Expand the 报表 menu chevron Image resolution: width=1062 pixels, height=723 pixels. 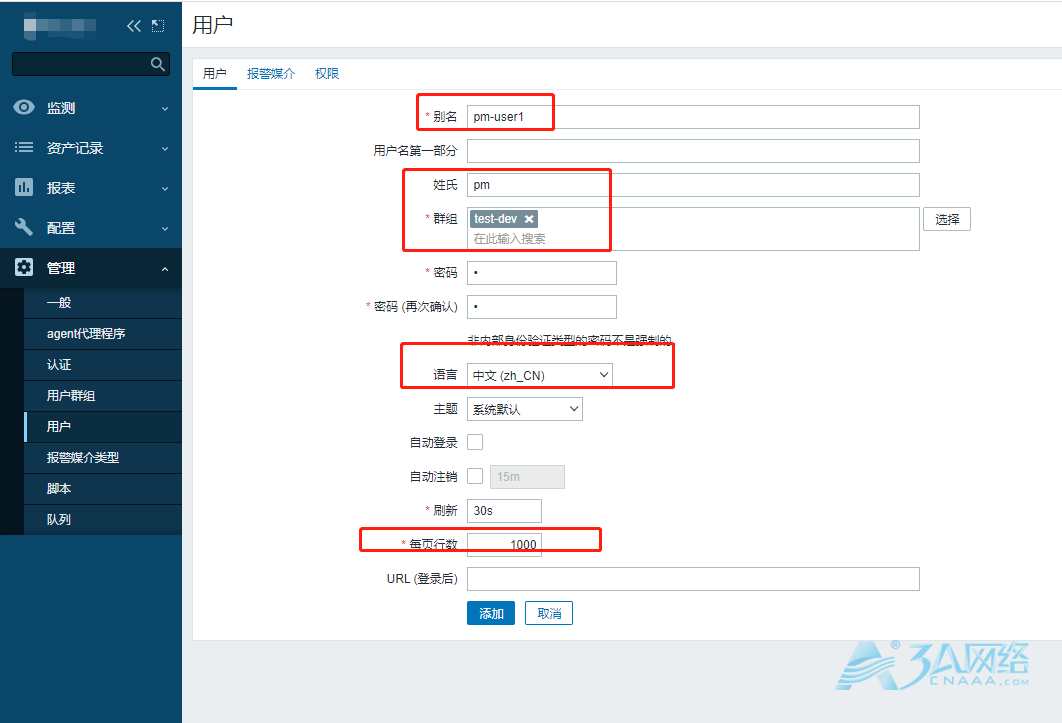pos(165,188)
